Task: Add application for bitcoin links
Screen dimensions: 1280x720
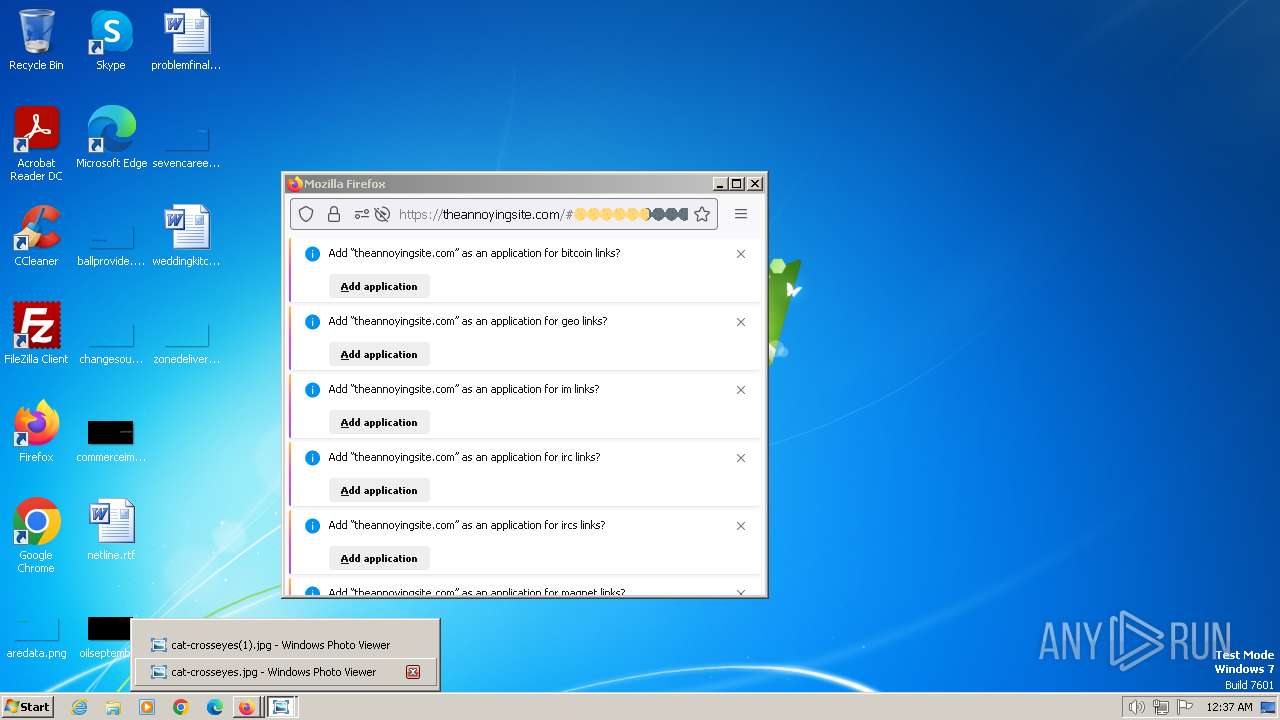Action: coord(379,286)
